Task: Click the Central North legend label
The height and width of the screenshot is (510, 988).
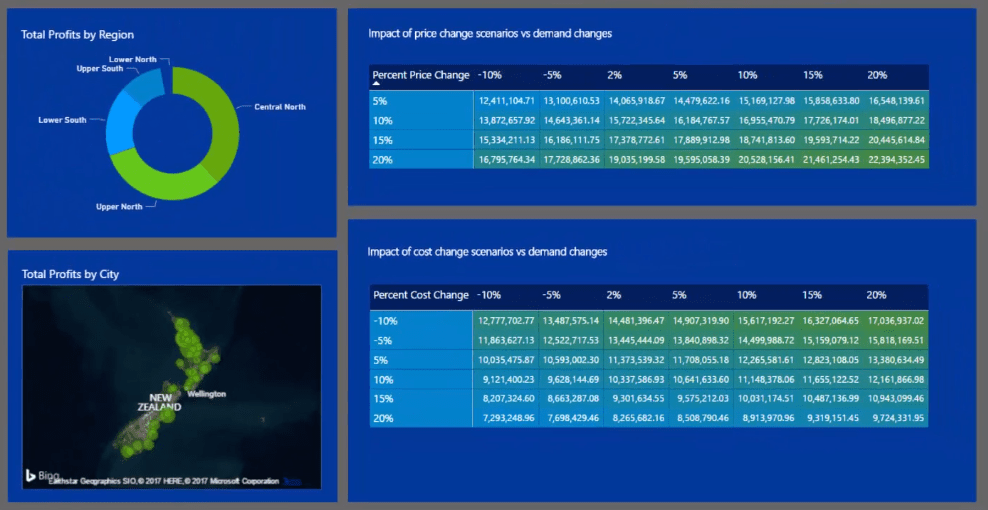Action: click(x=280, y=107)
